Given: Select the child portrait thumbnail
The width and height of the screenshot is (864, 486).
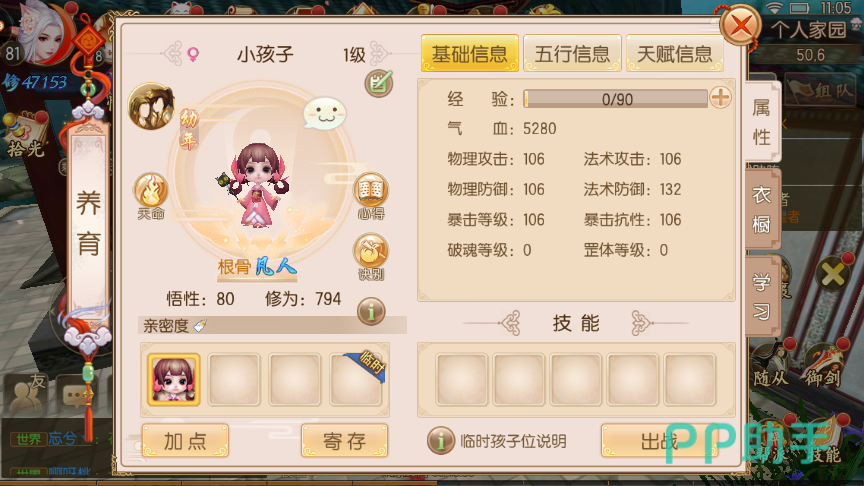Looking at the screenshot, I should (x=174, y=380).
